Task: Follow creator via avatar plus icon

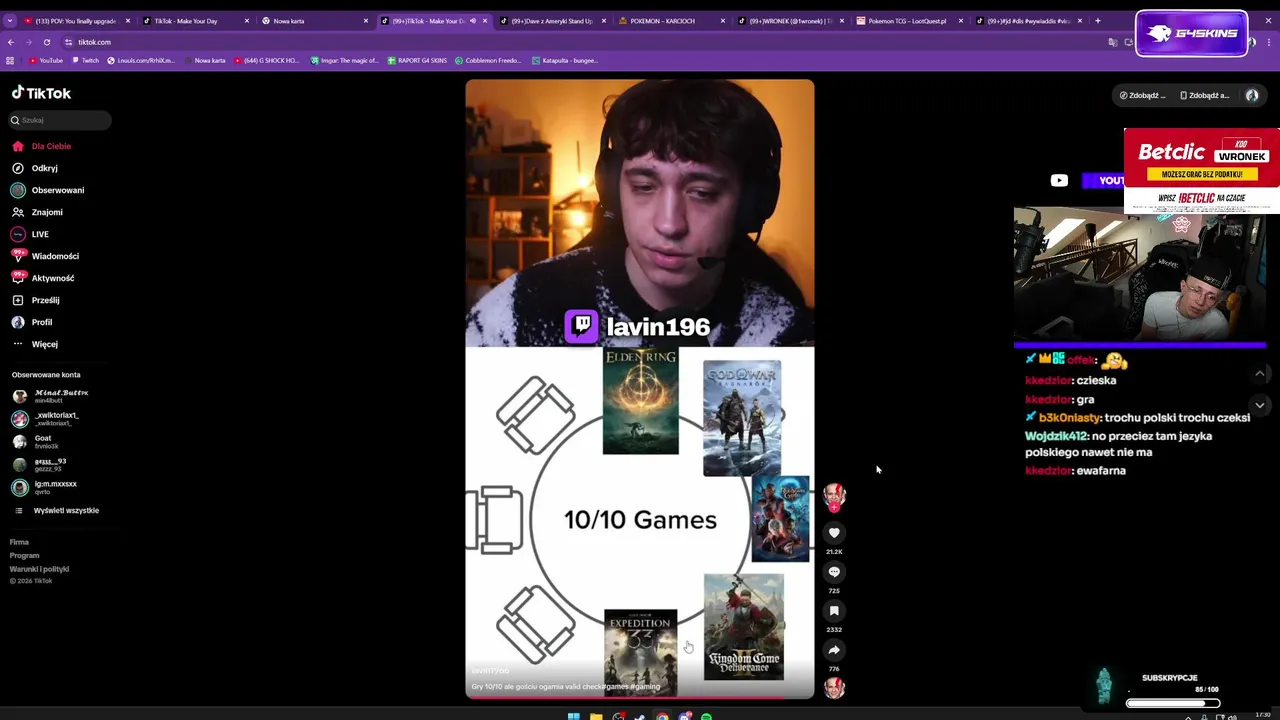Action: 834,507
